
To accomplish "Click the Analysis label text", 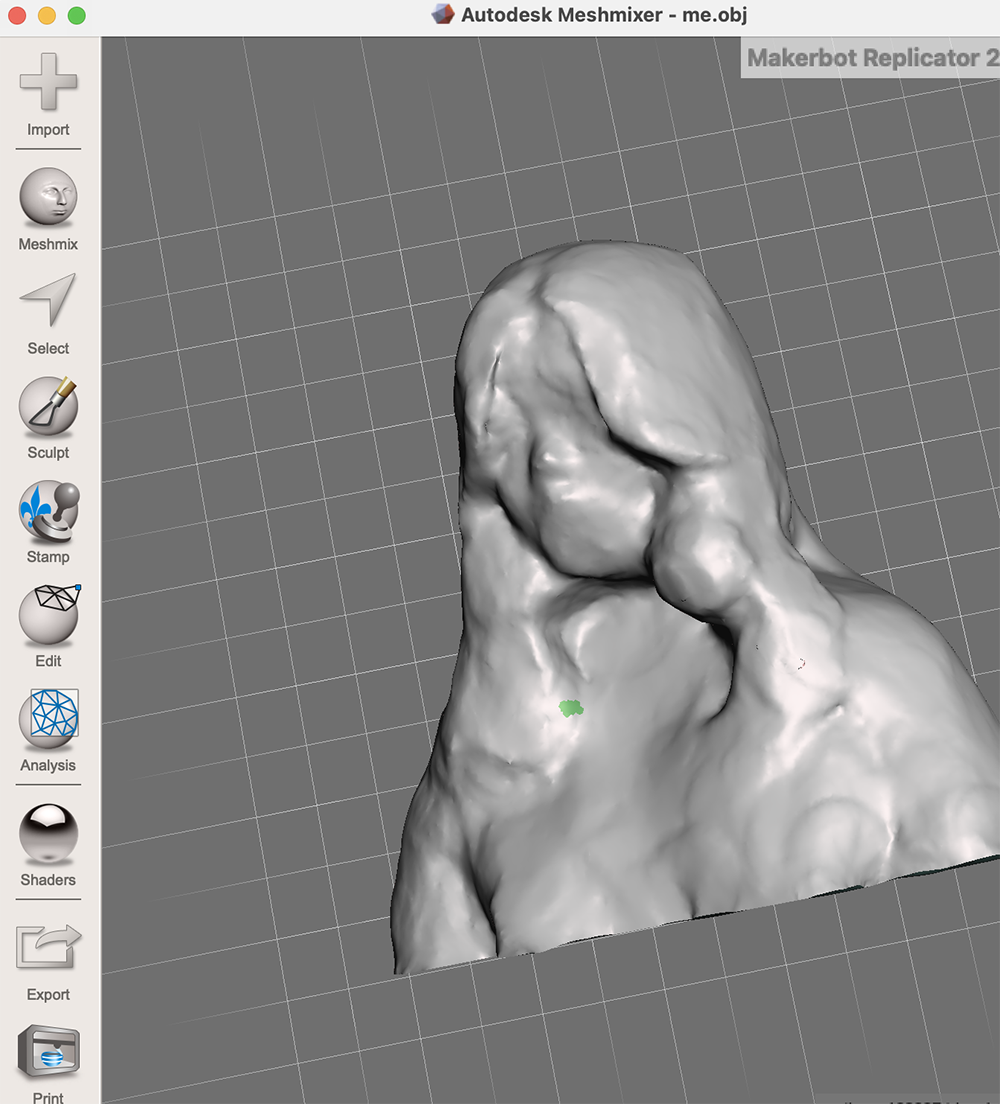I will pos(47,765).
